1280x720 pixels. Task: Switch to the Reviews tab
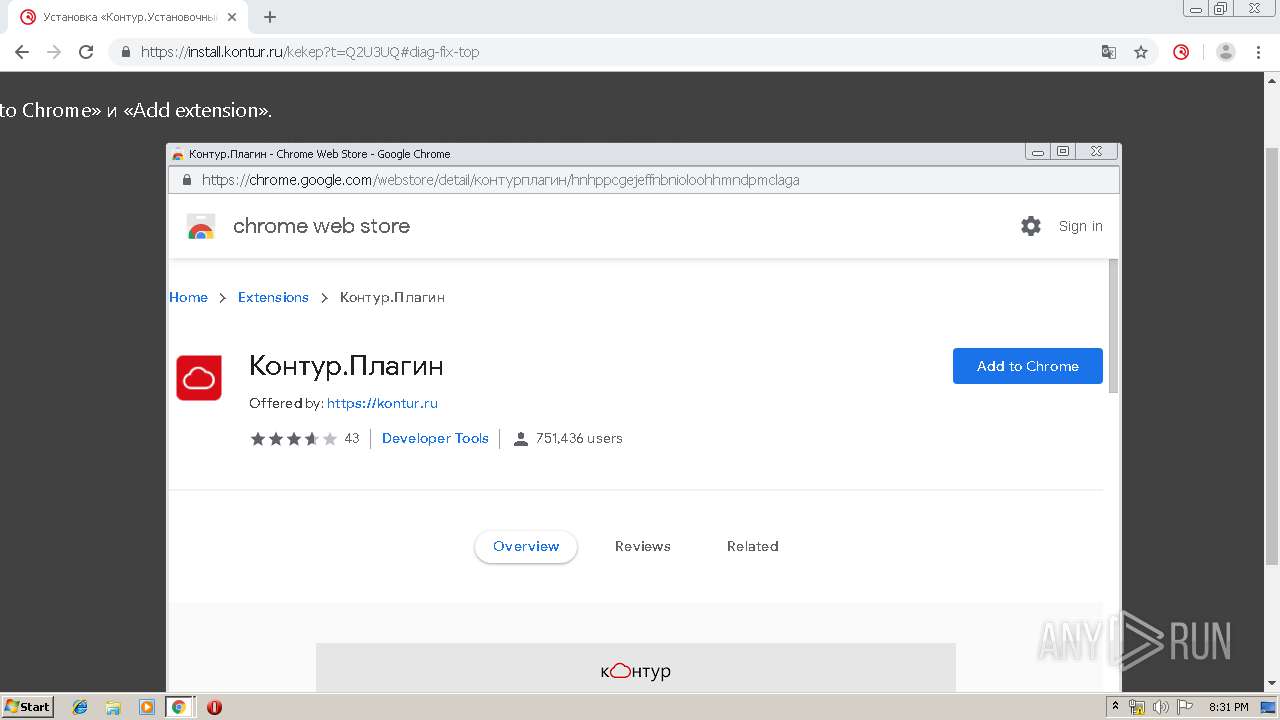point(643,546)
